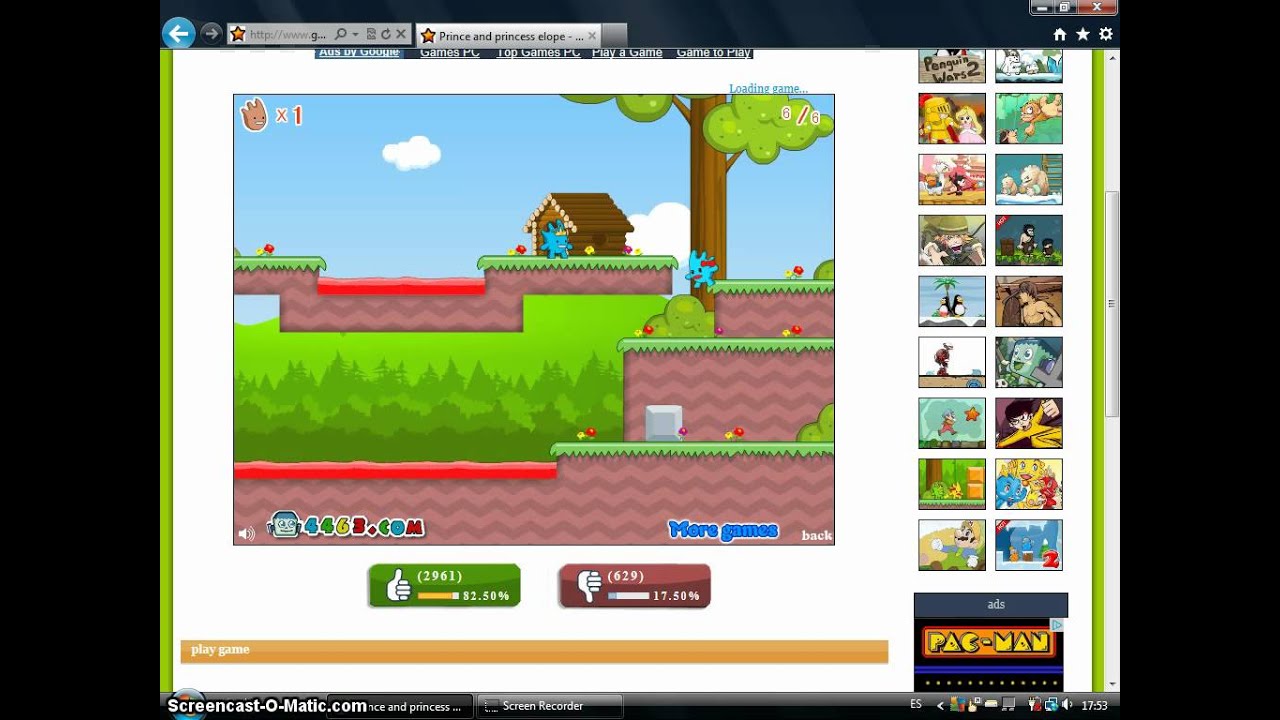Click the AdChoices icon on Pac-Man ad
This screenshot has width=1280, height=720.
pyautogui.click(x=1057, y=624)
